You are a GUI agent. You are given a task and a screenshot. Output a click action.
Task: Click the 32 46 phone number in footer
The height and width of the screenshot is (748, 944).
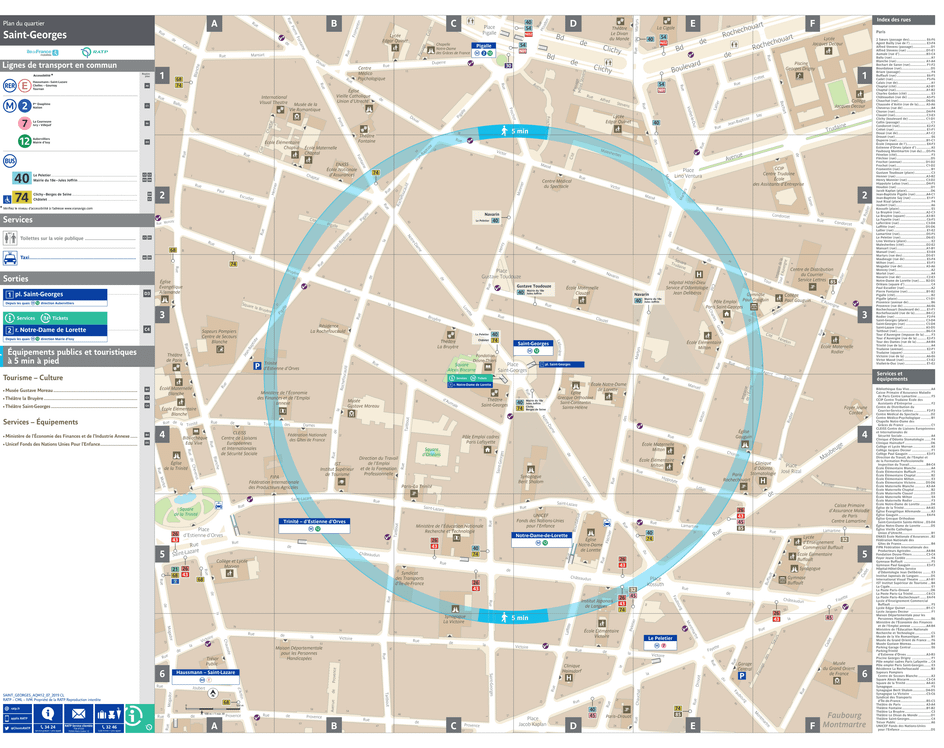109,727
